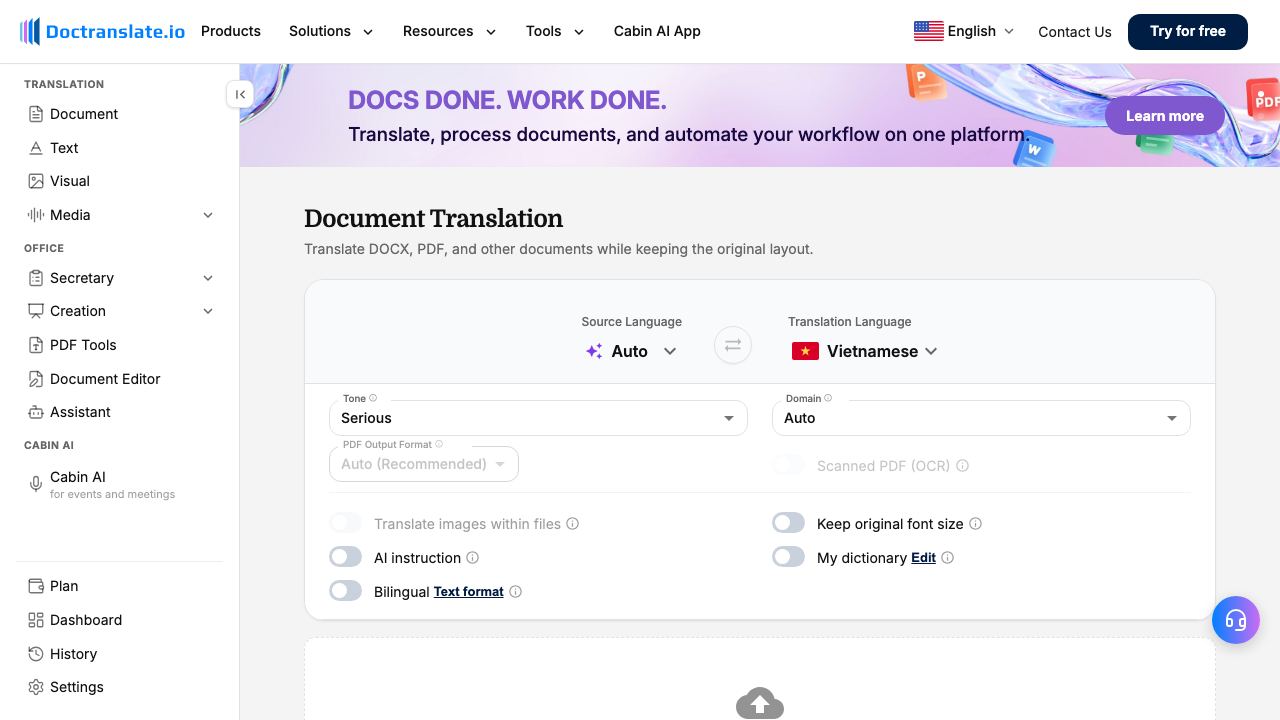The image size is (1280, 720).
Task: Click the Keep original font size info icon
Action: point(976,524)
